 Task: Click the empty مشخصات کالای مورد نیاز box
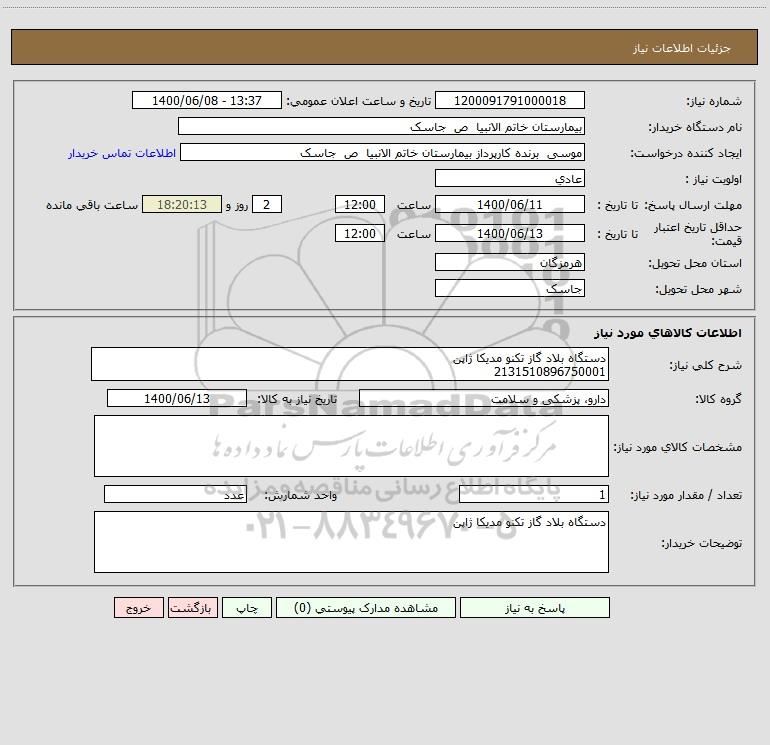point(351,446)
